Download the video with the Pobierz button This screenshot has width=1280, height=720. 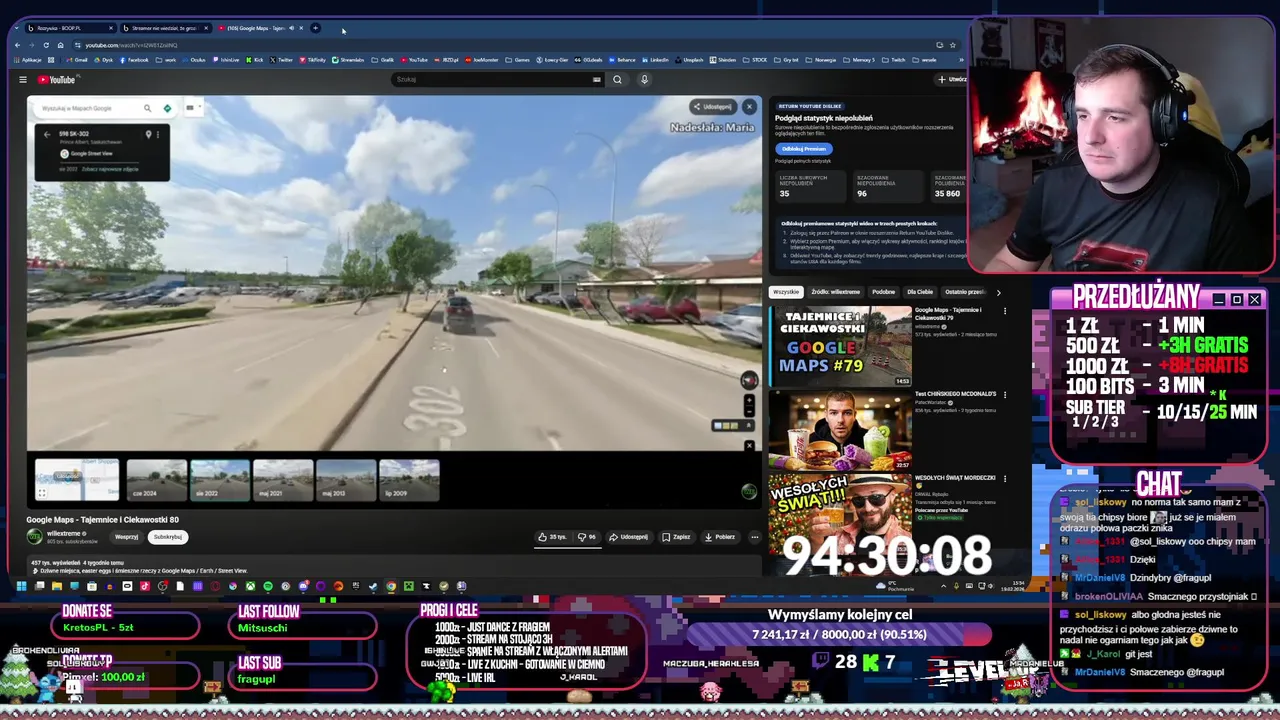pyautogui.click(x=720, y=537)
